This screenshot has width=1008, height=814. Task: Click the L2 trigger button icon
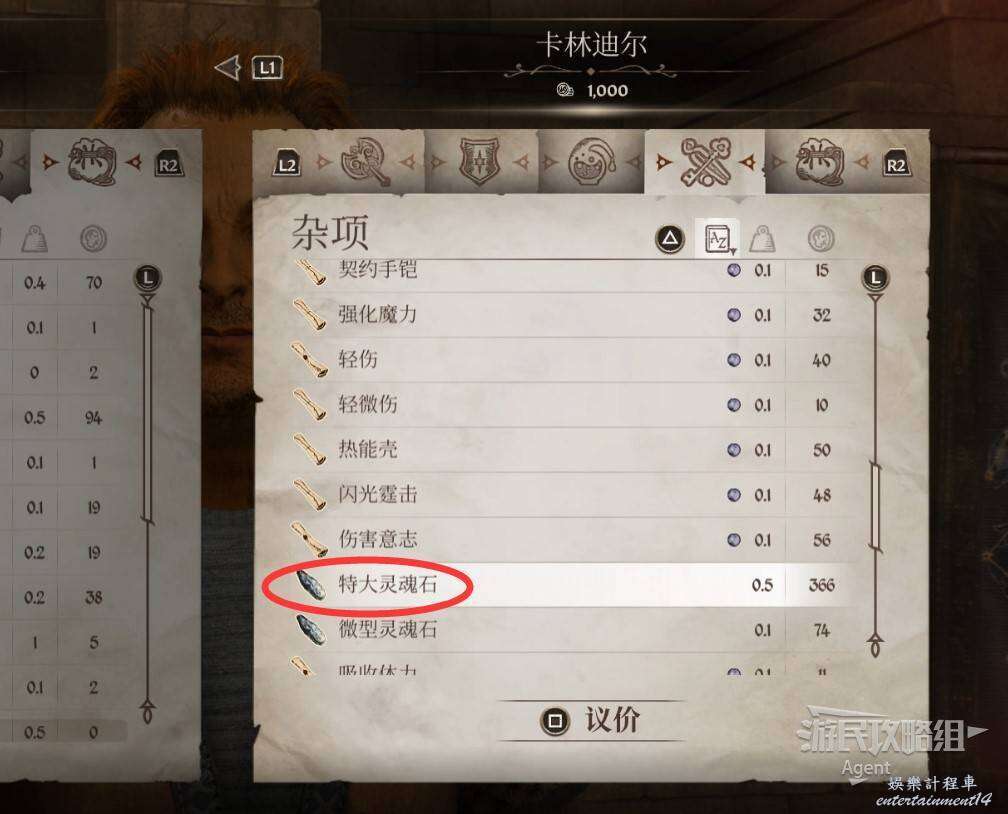coord(287,165)
